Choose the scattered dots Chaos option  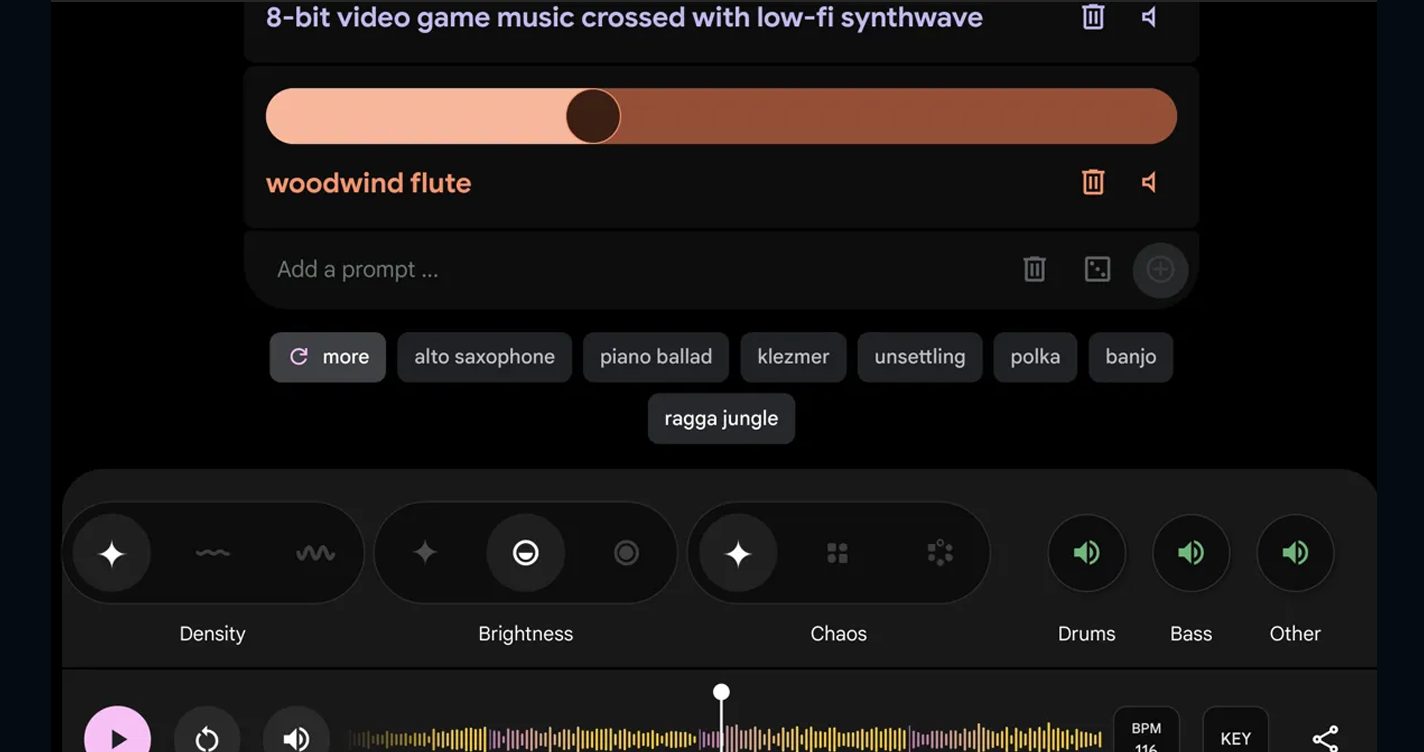(939, 553)
